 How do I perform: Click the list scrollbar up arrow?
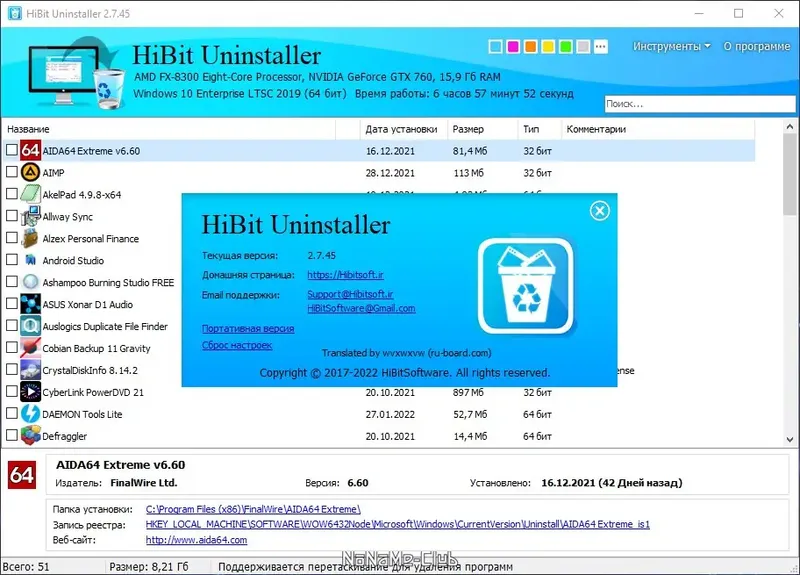pyautogui.click(x=790, y=127)
